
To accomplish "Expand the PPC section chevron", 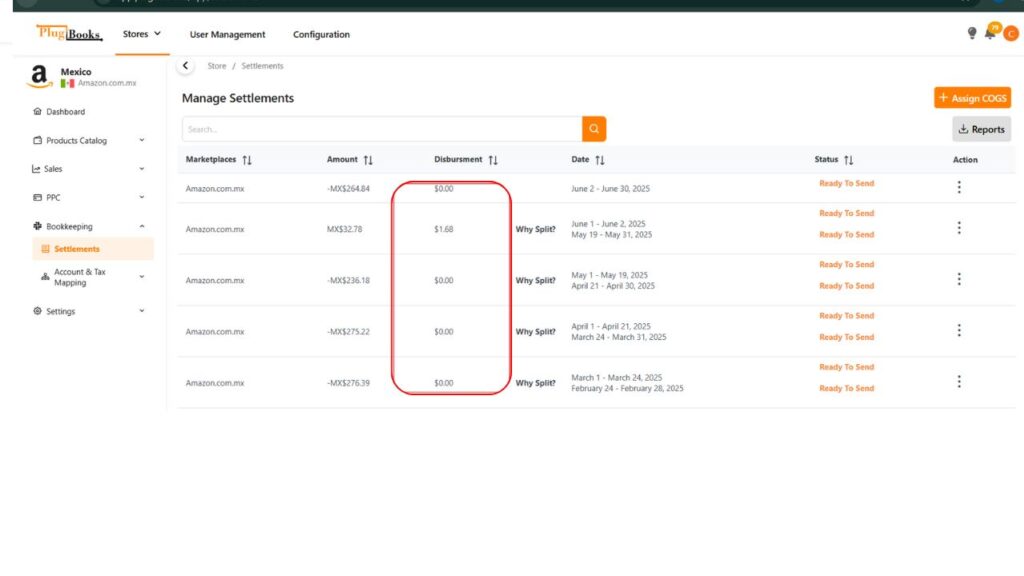I will pyautogui.click(x=142, y=197).
